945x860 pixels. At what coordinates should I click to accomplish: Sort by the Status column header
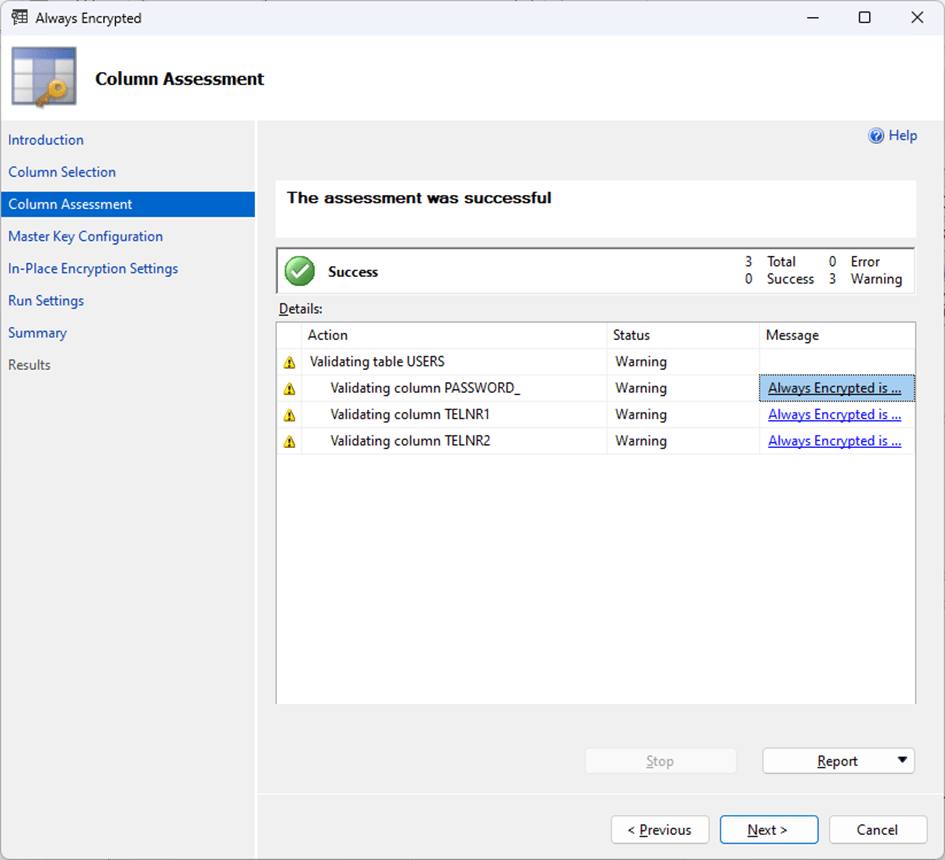tap(632, 335)
